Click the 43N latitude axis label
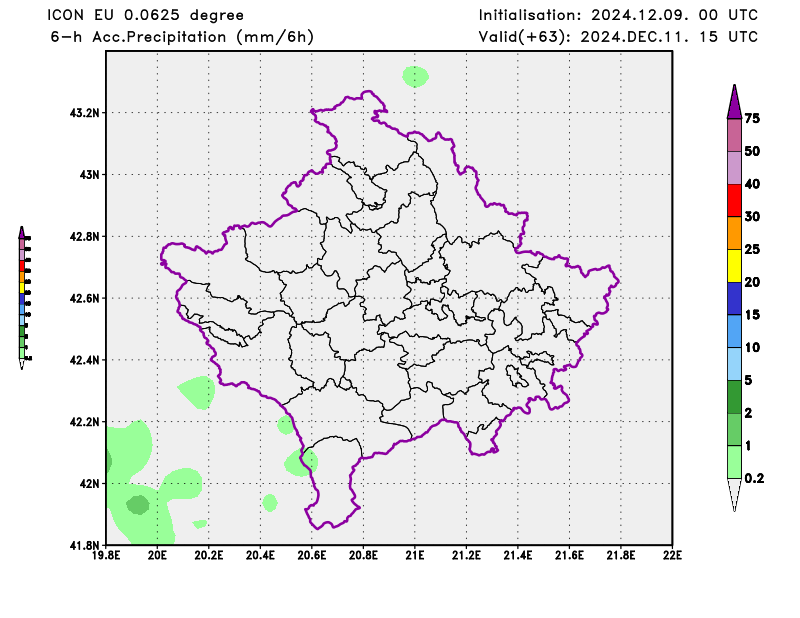This screenshot has height=618, width=800. coord(89,175)
